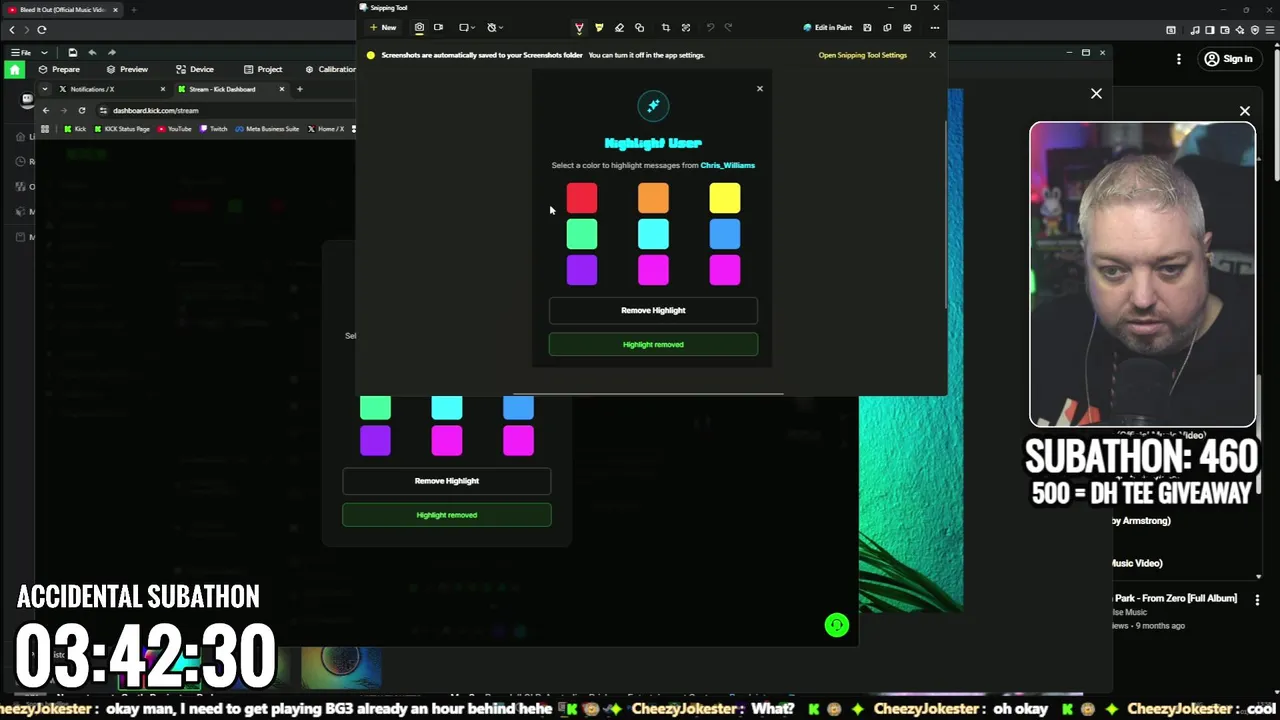Open Snipping Tool See more menu

[934, 27]
